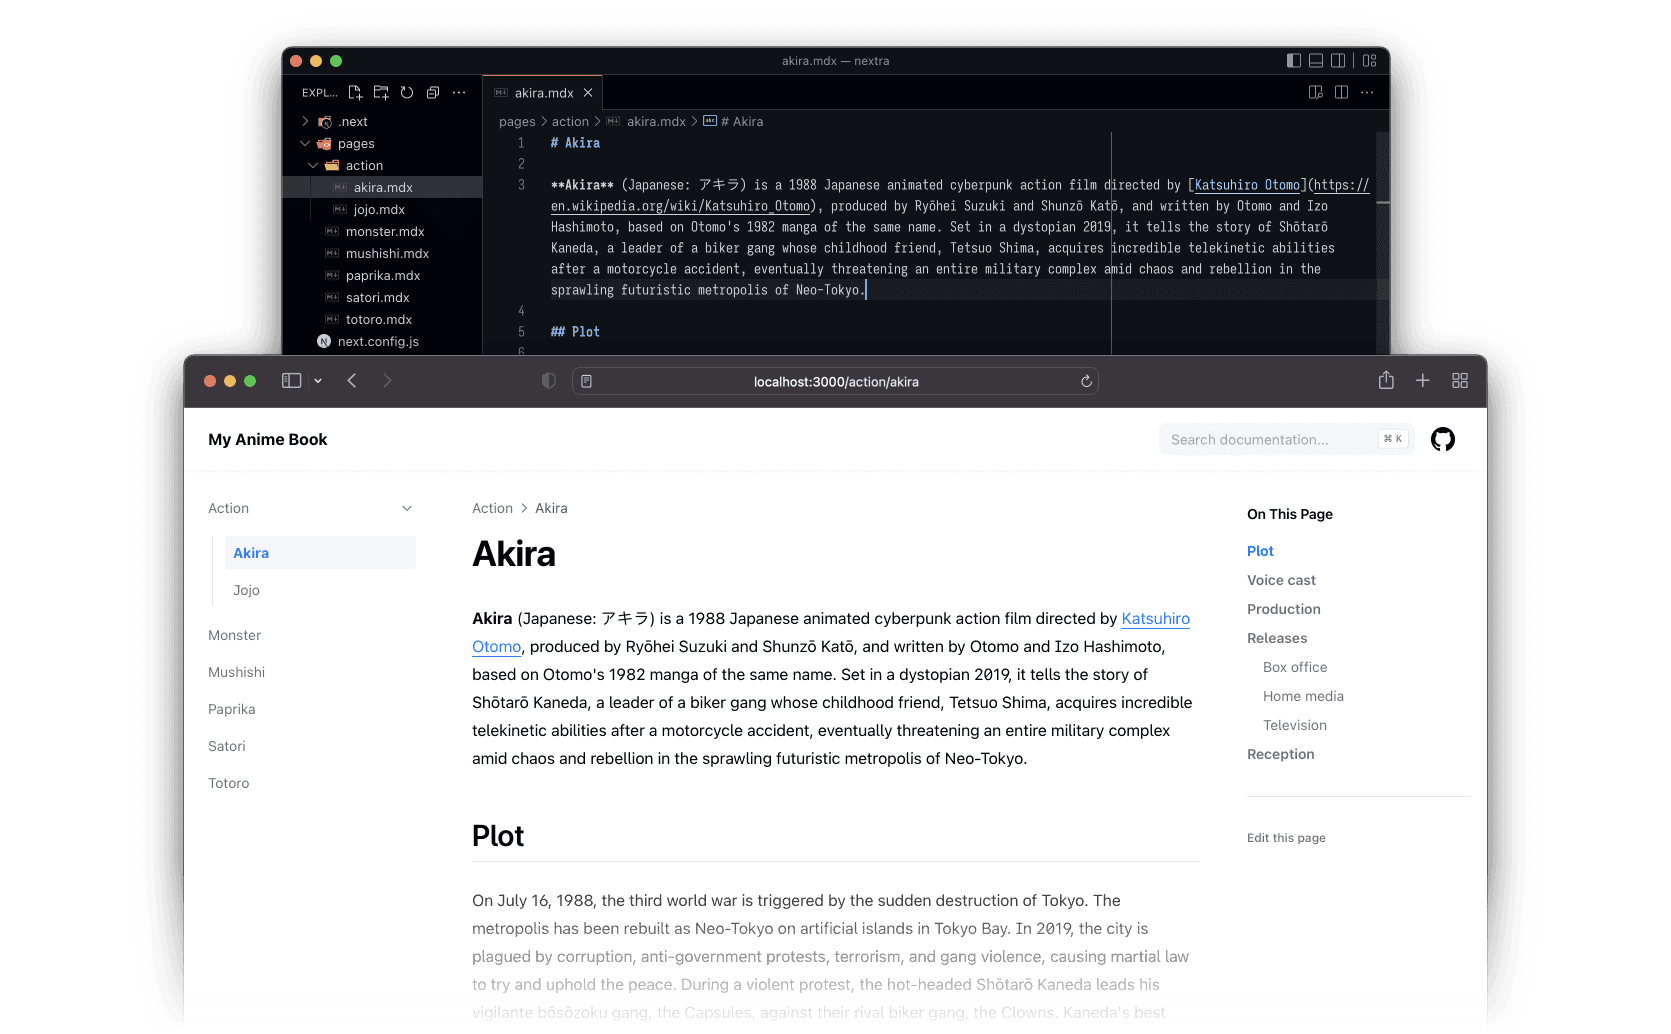Click the Edit this page link
The width and height of the screenshot is (1671, 1034).
pos(1286,838)
